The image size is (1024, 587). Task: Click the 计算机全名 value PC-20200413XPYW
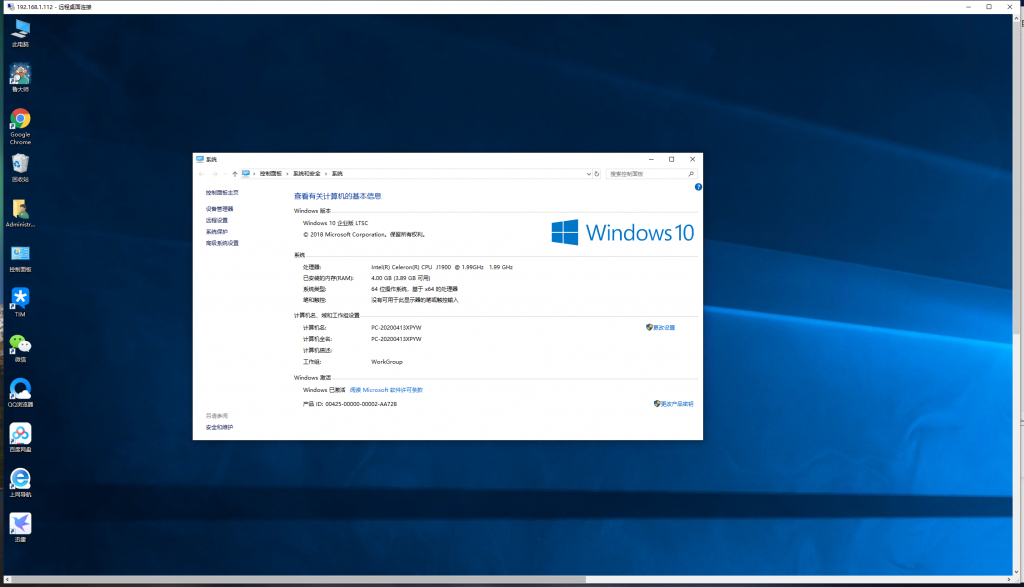[396, 339]
